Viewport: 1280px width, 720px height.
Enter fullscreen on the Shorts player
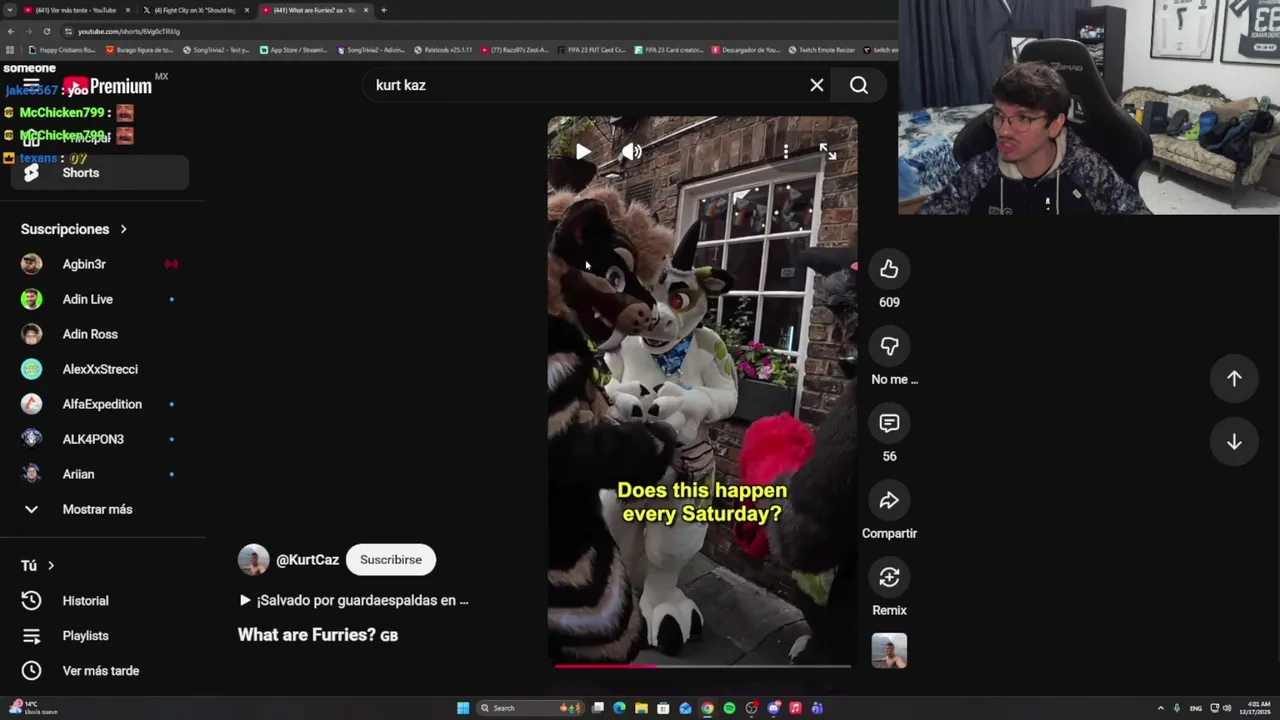tap(828, 152)
